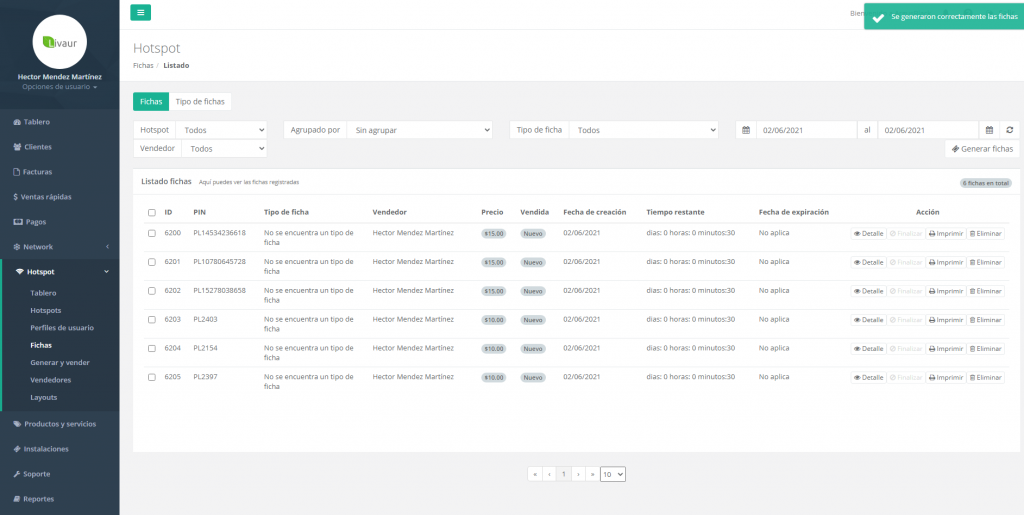Open Tablero under the Hotspot submenu
Viewport: 1024px width, 515px height.
(43, 293)
